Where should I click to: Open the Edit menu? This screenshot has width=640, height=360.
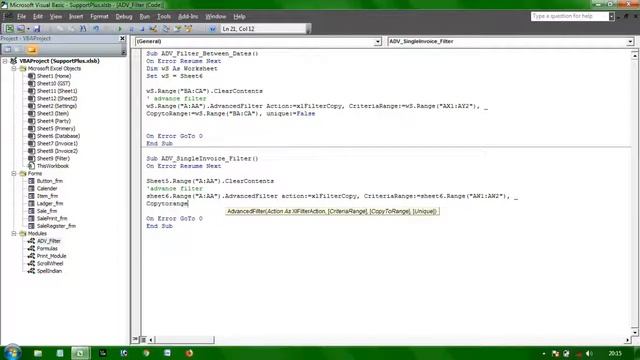[38, 17]
